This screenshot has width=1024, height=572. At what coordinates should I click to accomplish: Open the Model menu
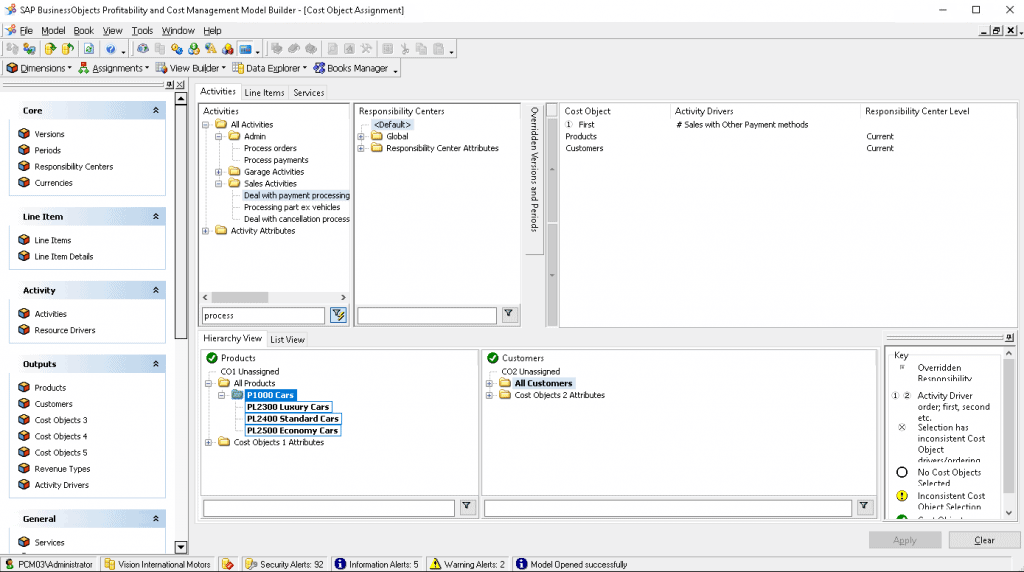tap(53, 31)
